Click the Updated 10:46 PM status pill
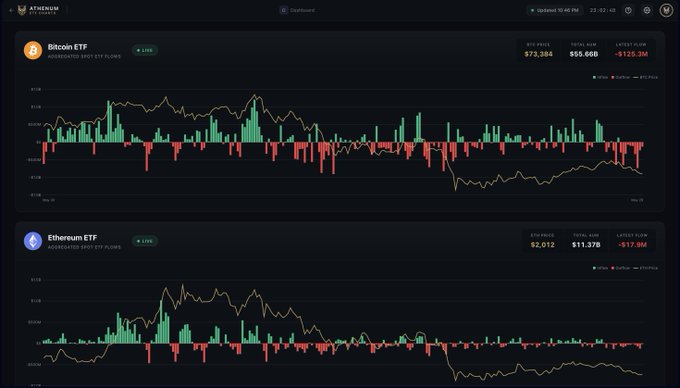 click(555, 10)
